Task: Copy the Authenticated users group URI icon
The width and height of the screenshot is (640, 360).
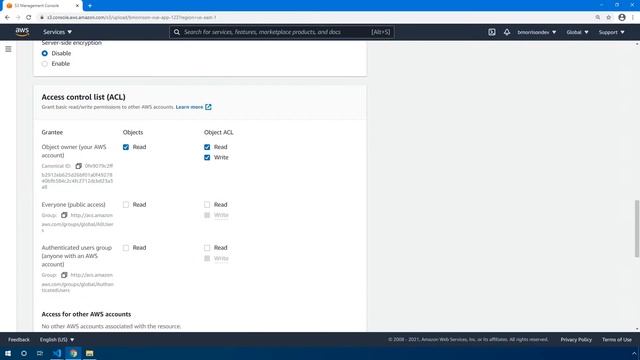Action: tap(64, 275)
